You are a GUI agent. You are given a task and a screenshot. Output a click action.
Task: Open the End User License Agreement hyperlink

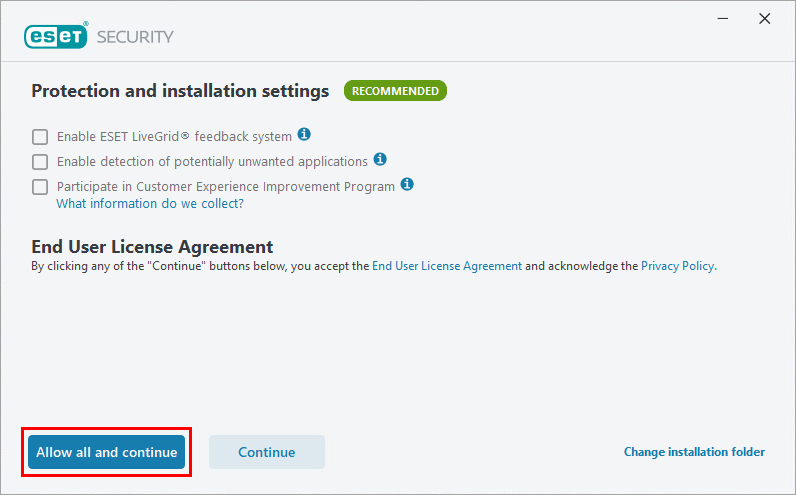(447, 266)
